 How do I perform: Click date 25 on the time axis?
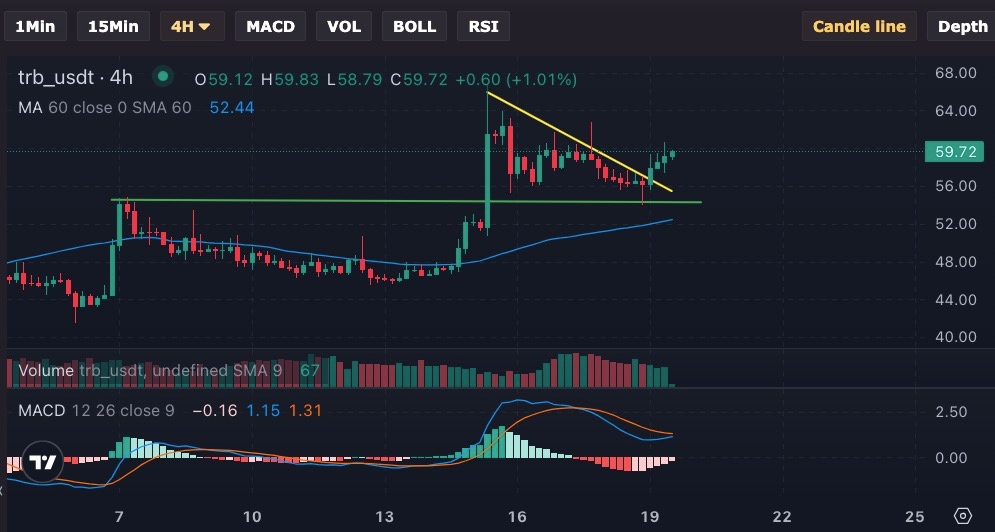tap(914, 516)
